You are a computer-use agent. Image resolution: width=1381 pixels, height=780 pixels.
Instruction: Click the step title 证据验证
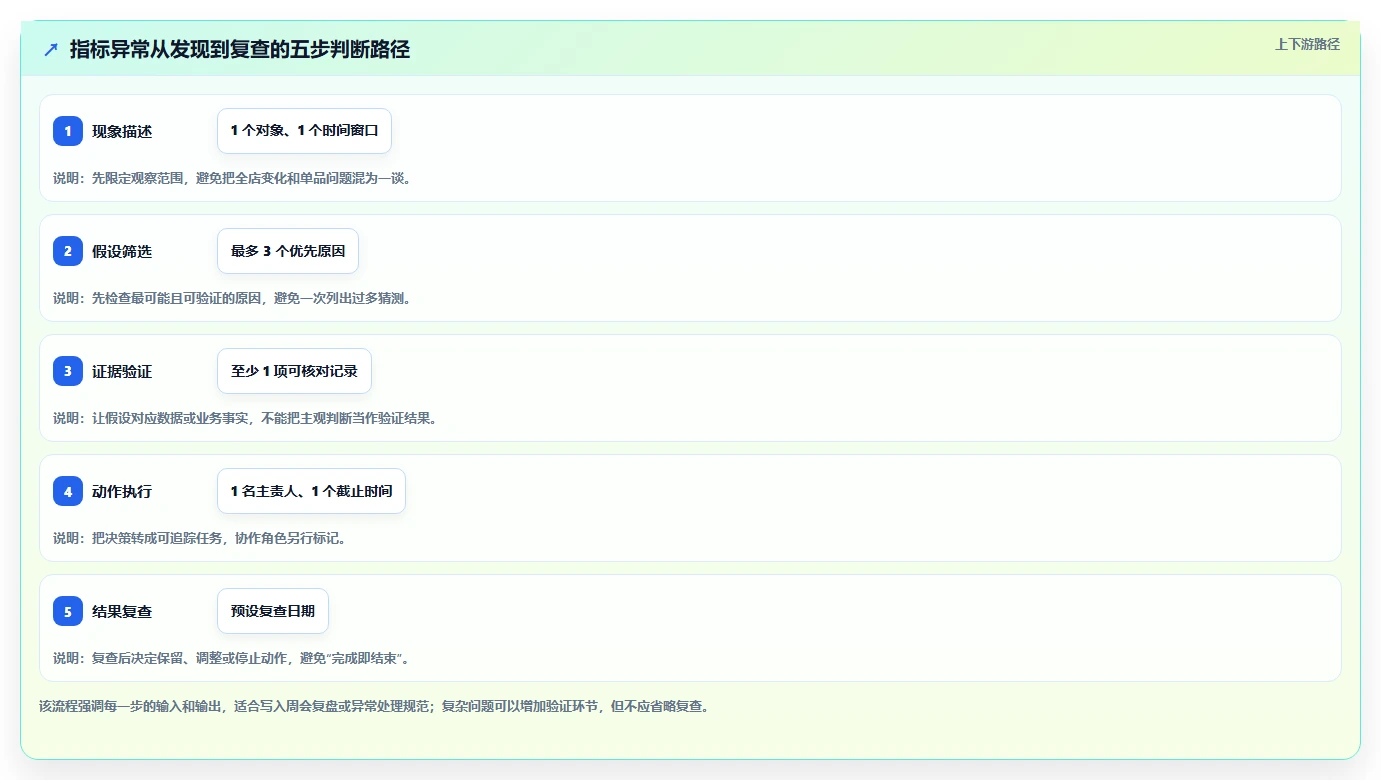click(x=122, y=371)
